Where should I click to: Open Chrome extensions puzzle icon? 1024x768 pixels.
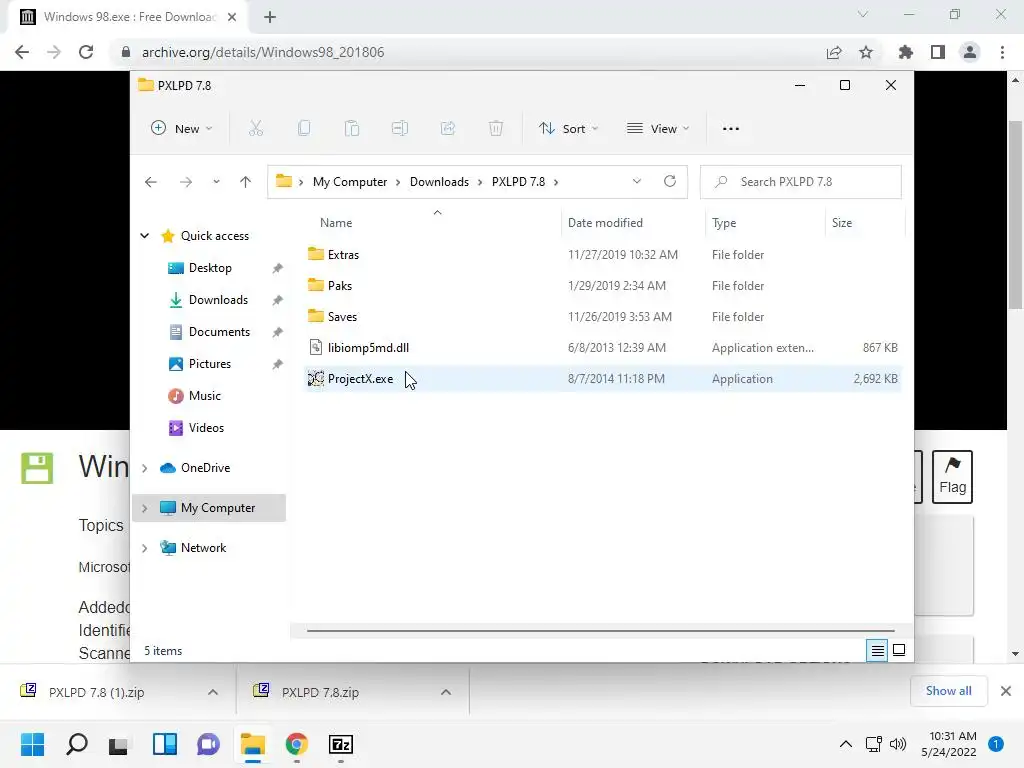(x=906, y=52)
